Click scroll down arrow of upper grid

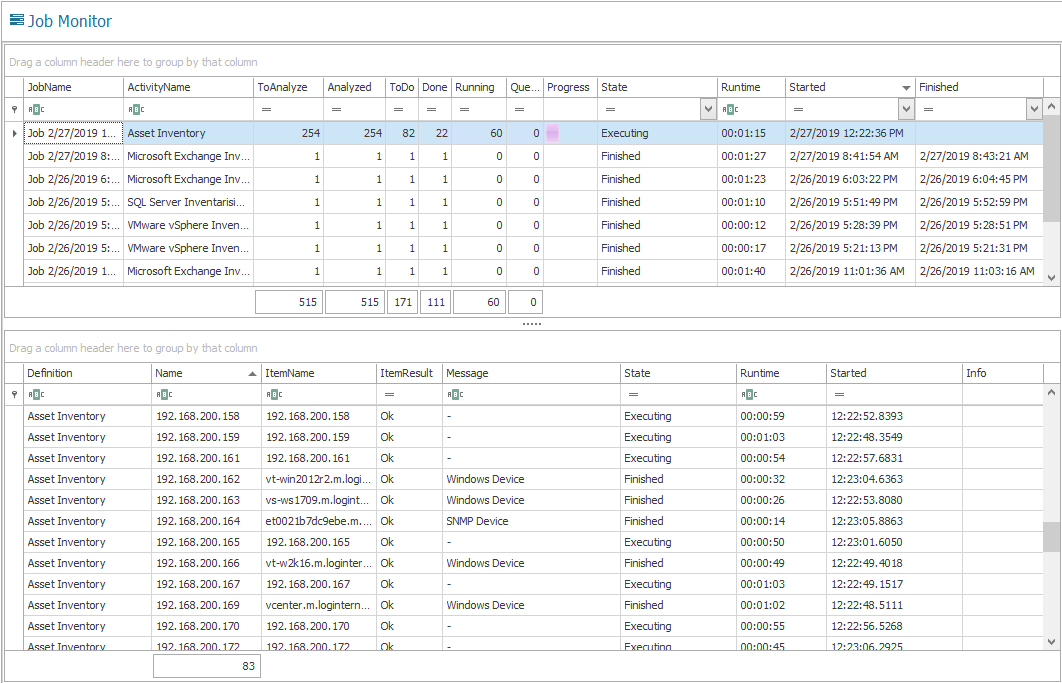tap(1051, 277)
